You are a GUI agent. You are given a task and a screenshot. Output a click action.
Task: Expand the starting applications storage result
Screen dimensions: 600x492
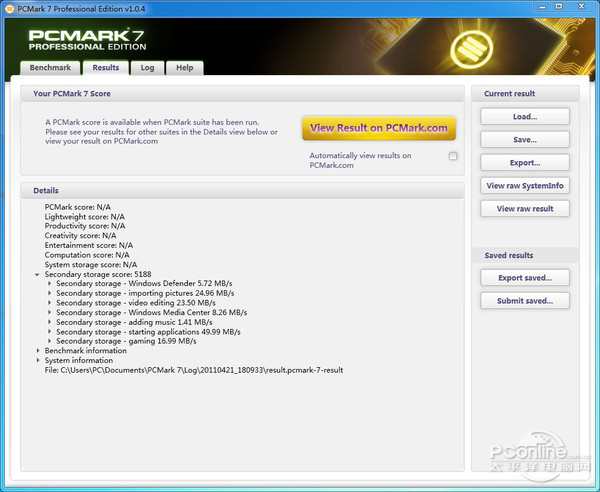pos(50,332)
